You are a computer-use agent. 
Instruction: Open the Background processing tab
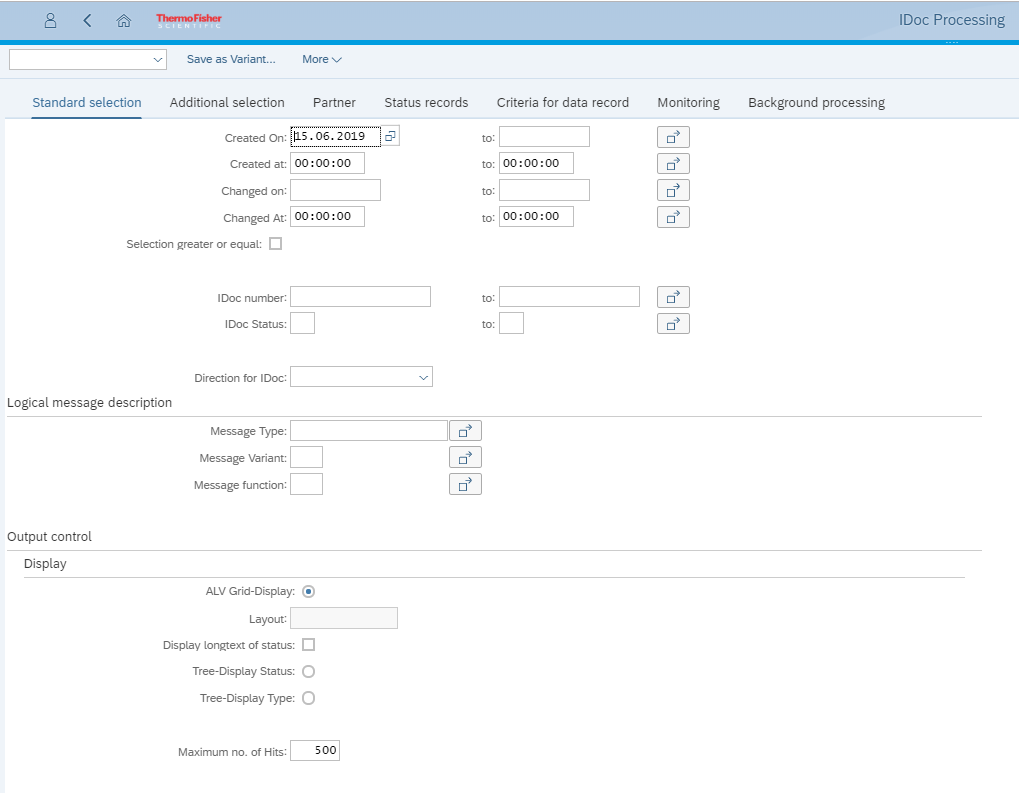816,102
